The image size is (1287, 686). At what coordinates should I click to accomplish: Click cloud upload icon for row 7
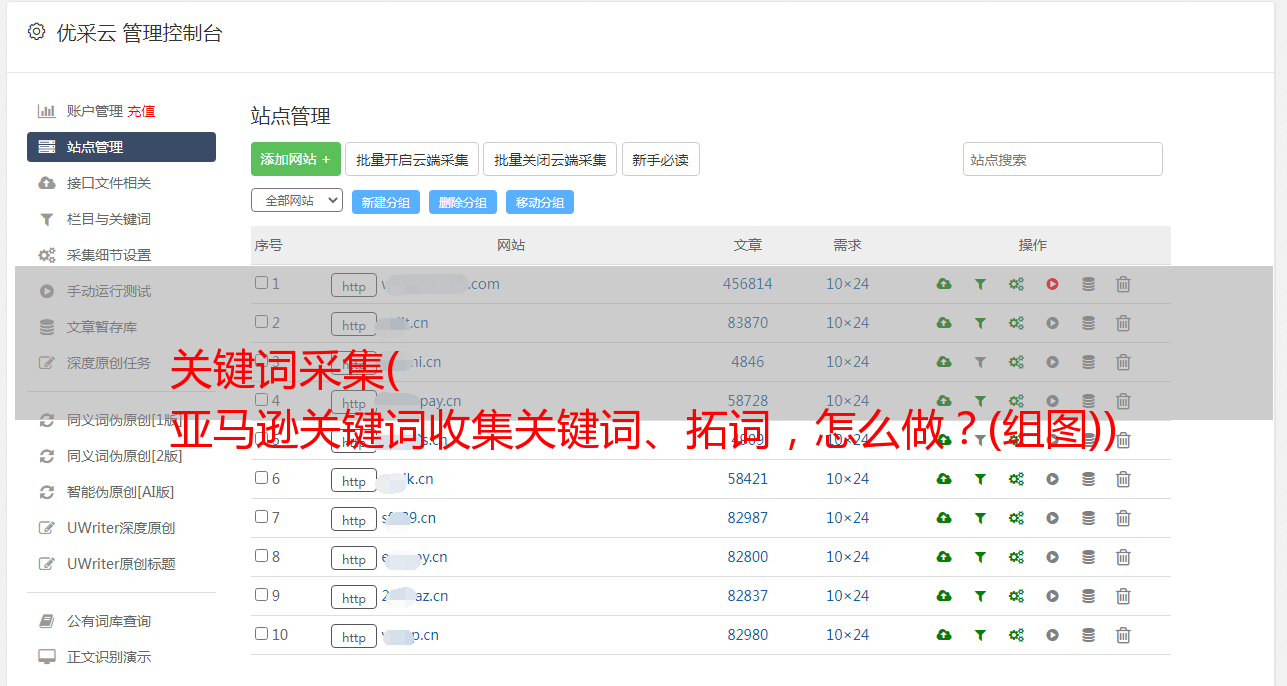pos(944,518)
